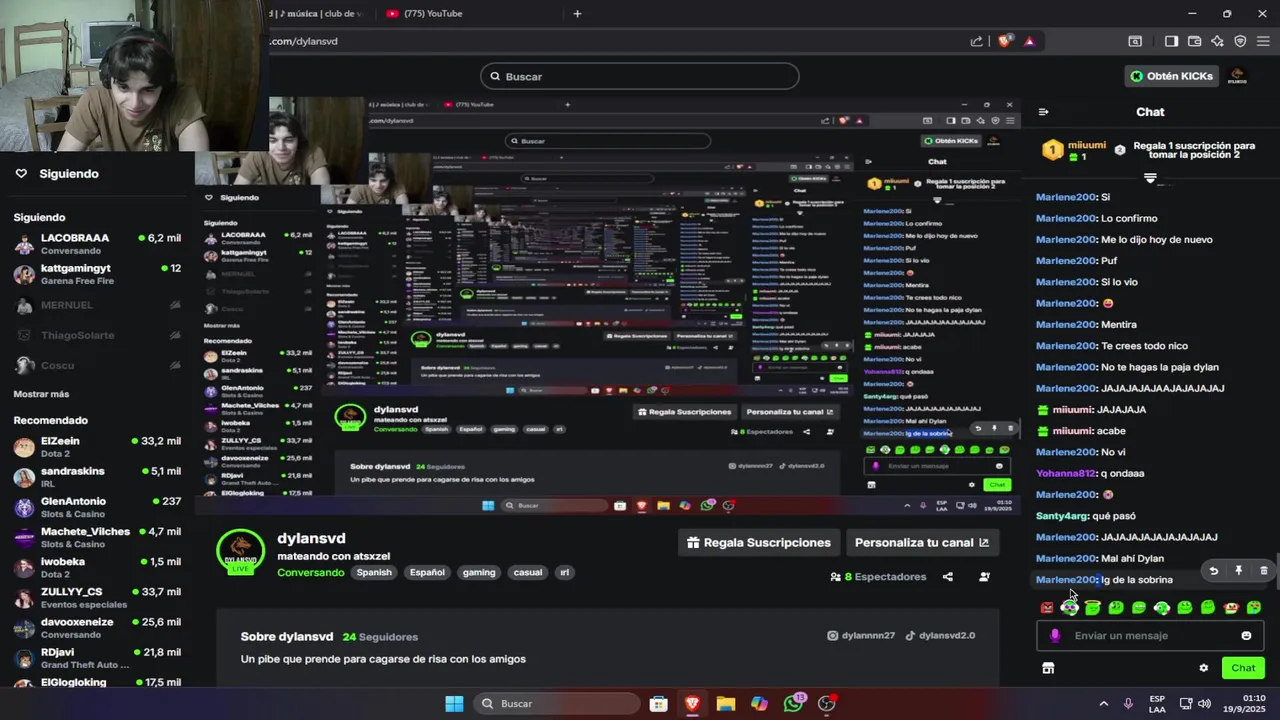Pin the hovered chat message
Image resolution: width=1280 pixels, height=720 pixels.
(1238, 571)
